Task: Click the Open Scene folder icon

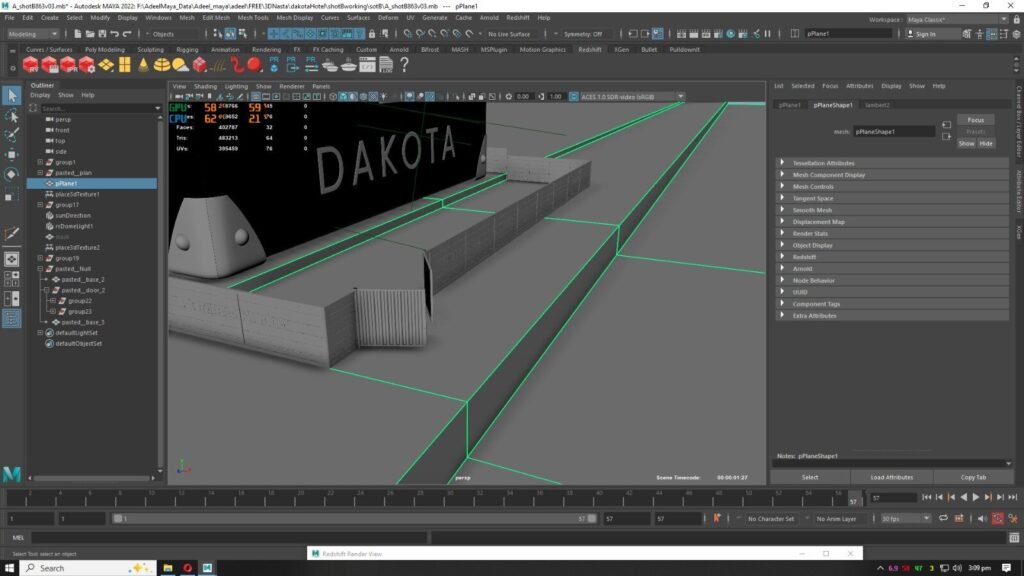Action: (90, 33)
